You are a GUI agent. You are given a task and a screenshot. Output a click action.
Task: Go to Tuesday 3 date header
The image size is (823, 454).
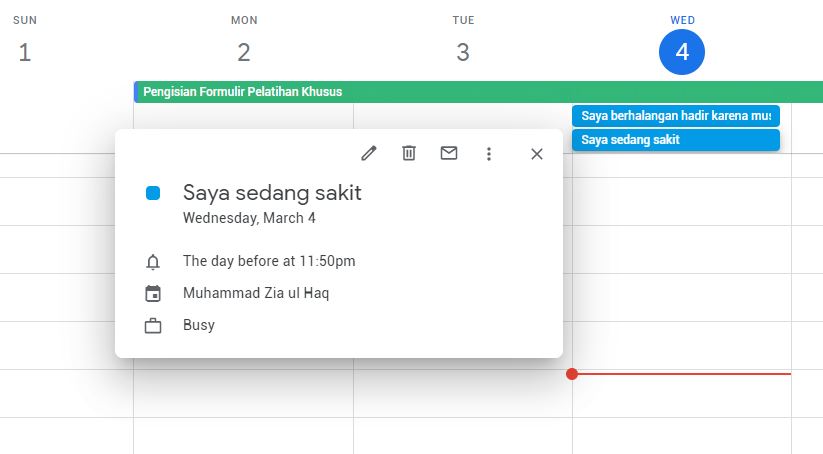coord(463,52)
